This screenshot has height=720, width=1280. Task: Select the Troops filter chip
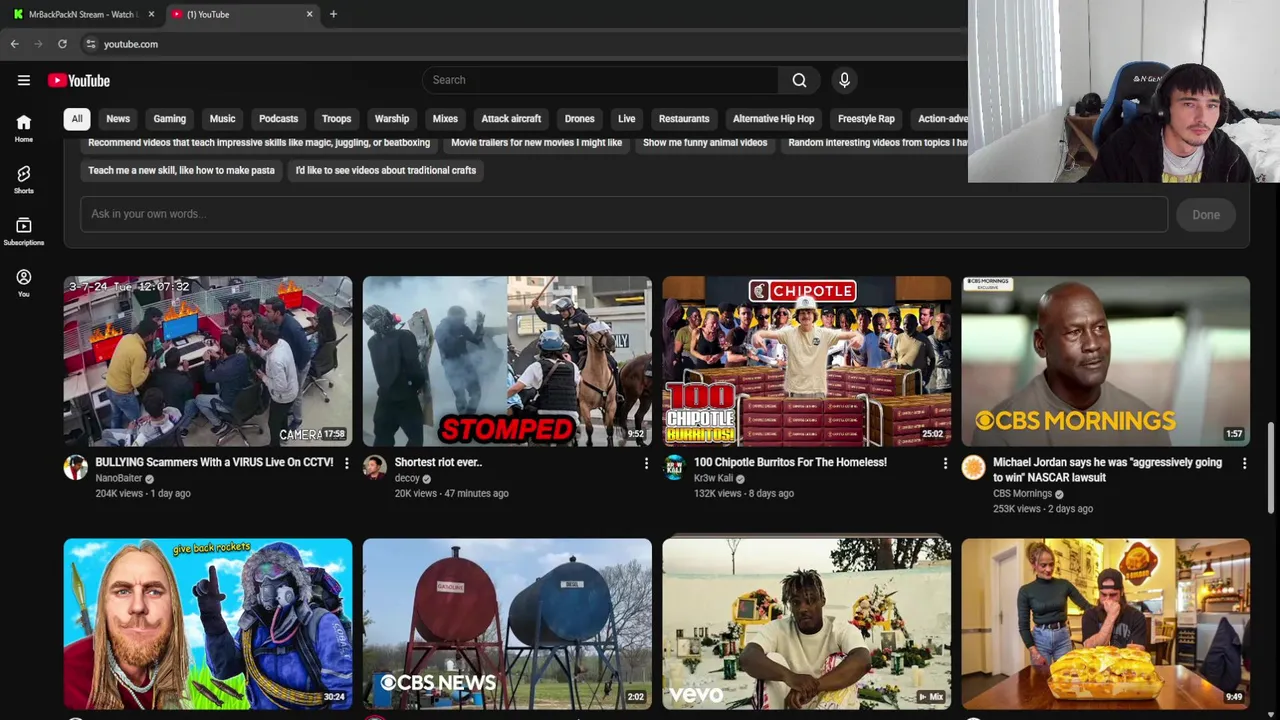pyautogui.click(x=337, y=119)
